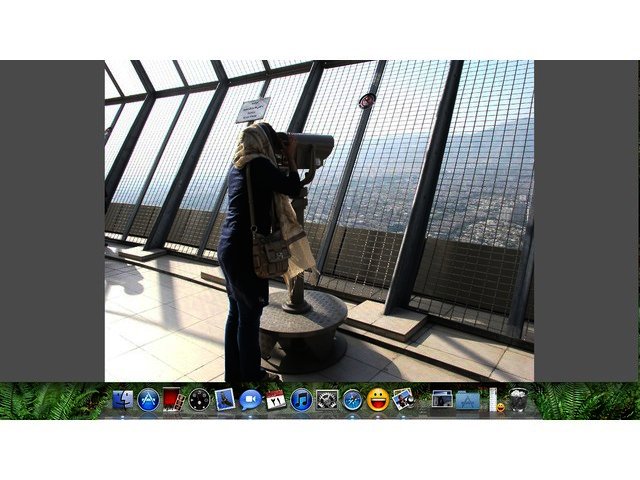Click the black circular Dashboard icon
The width and height of the screenshot is (640, 480).
pos(199,401)
